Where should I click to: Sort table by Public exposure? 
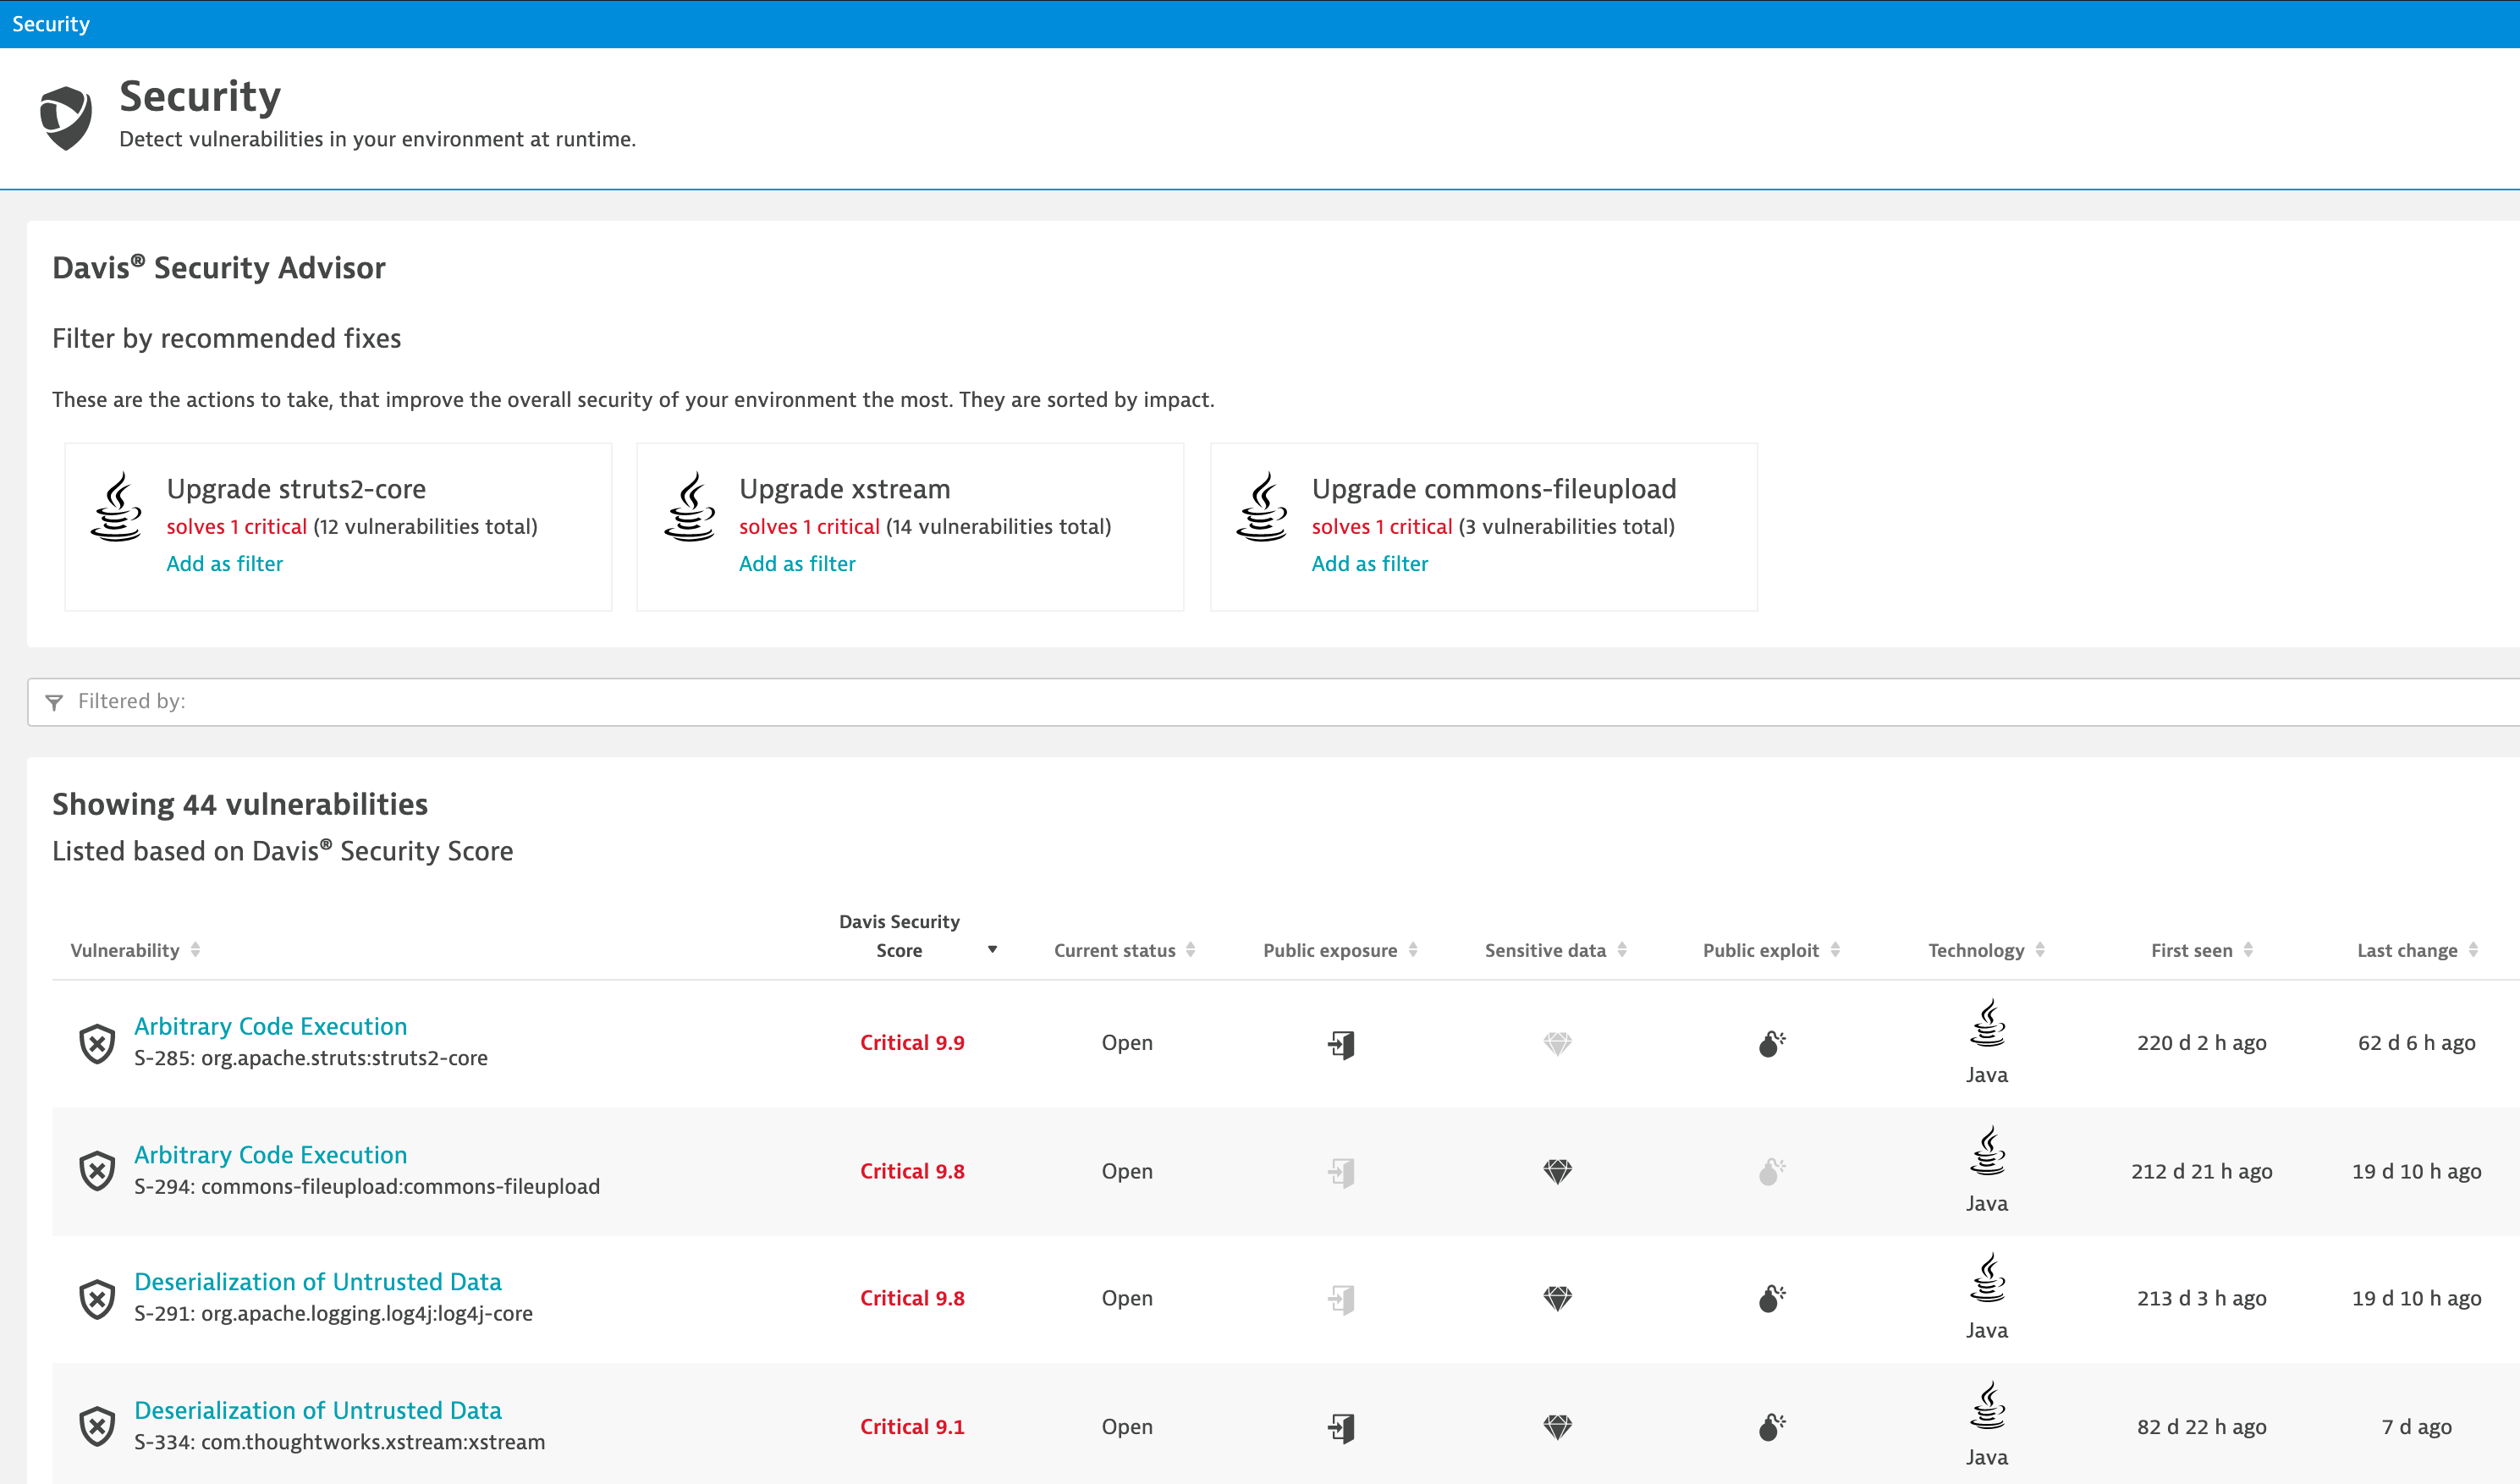pos(1341,950)
